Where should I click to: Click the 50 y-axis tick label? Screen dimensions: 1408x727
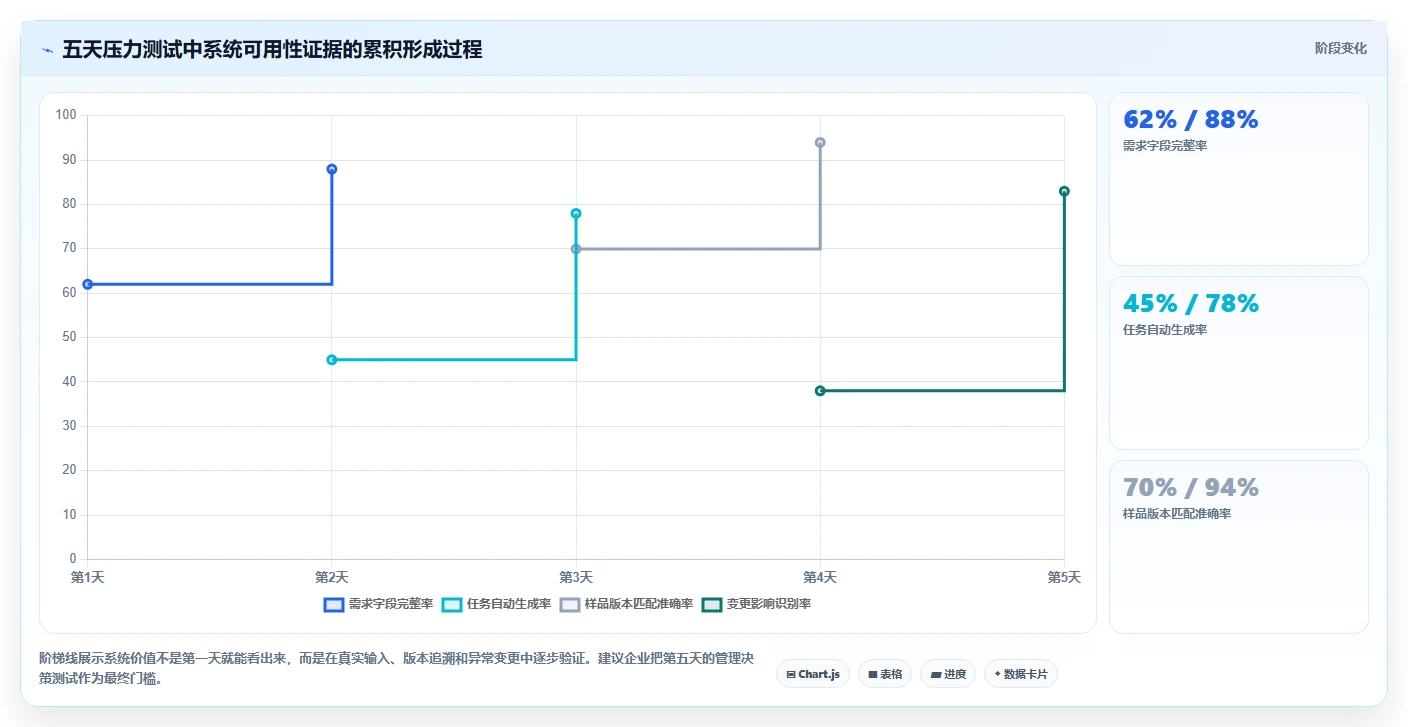69,337
